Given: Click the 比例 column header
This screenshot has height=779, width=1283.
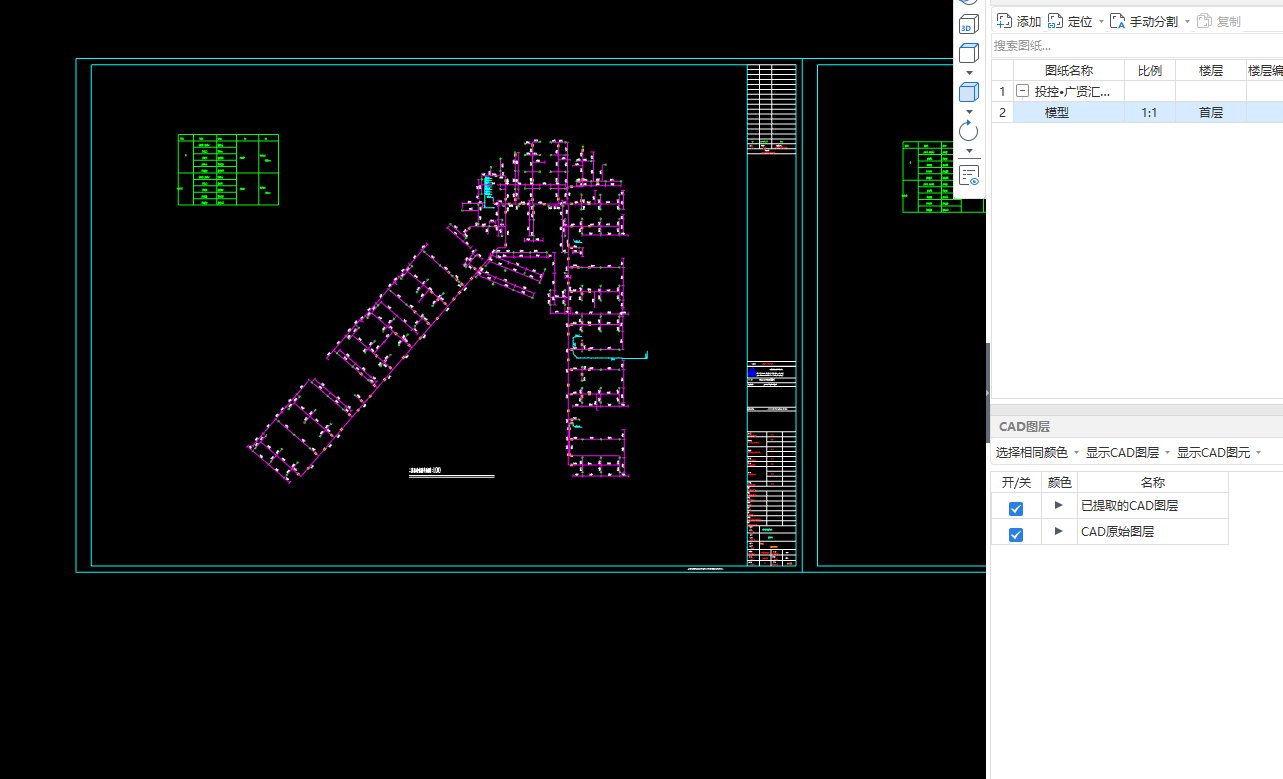Looking at the screenshot, I should 1150,70.
